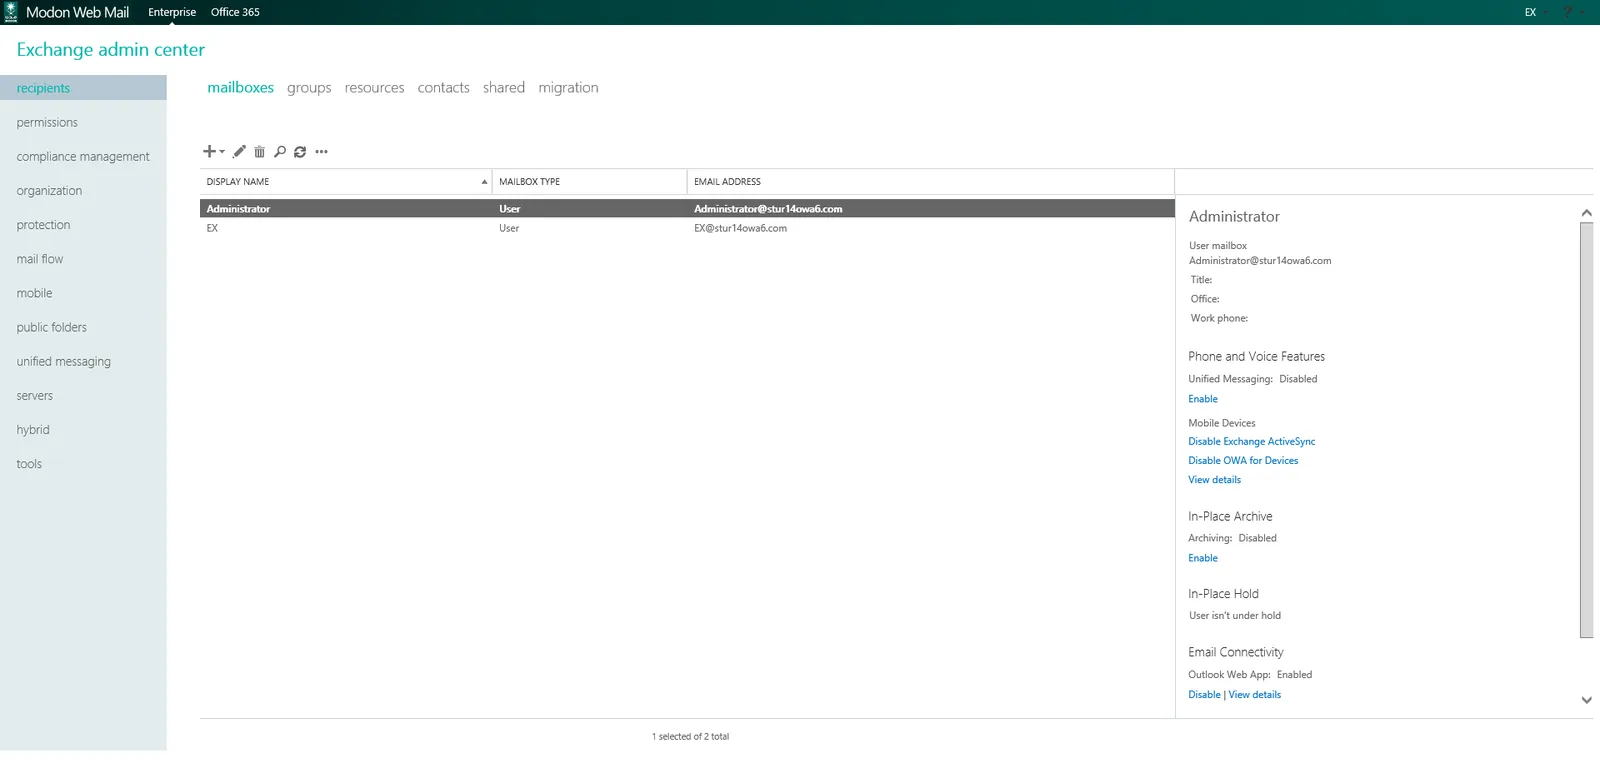
Task: Select recipients in the left navigation
Action: pyautogui.click(x=83, y=88)
